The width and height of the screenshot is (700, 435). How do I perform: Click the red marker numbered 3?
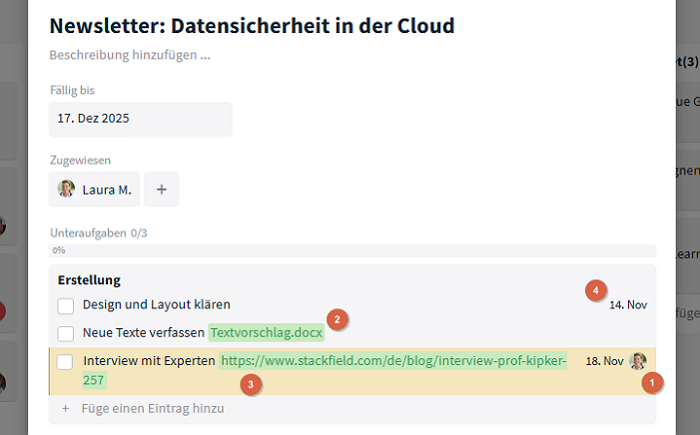click(251, 382)
